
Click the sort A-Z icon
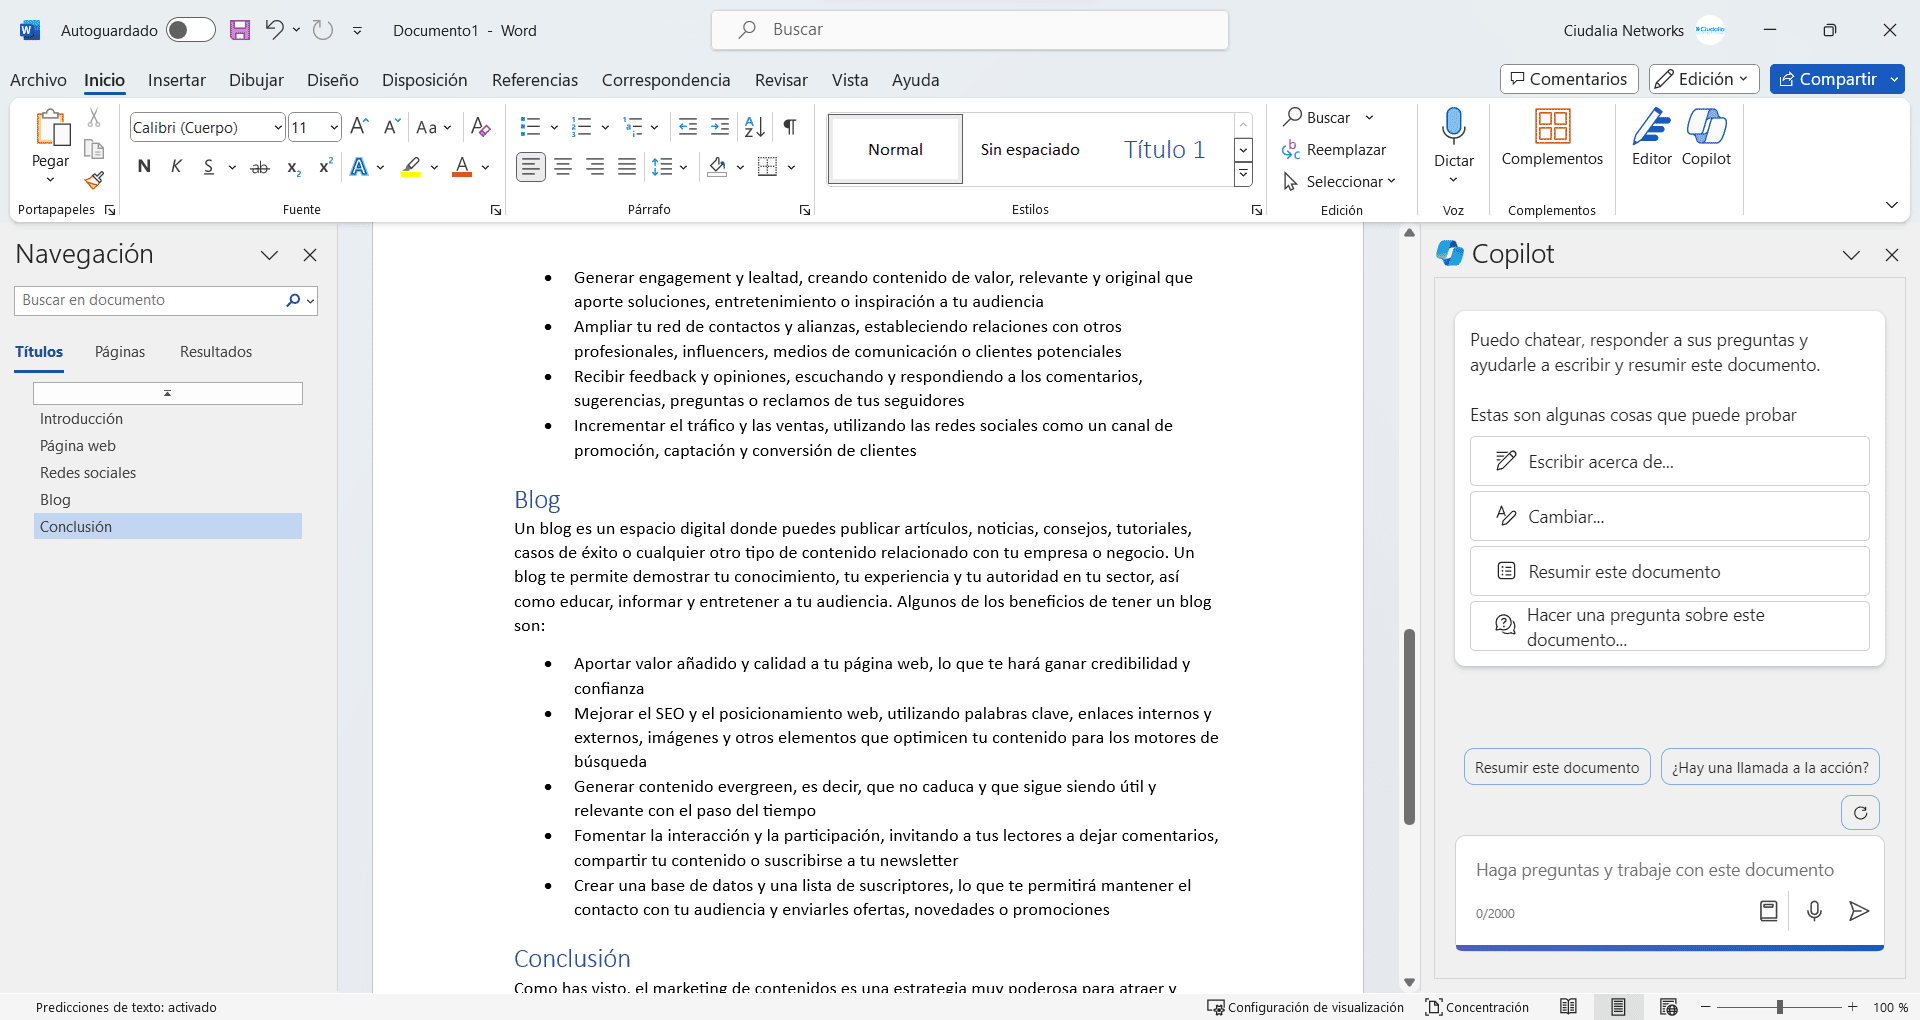coord(755,127)
